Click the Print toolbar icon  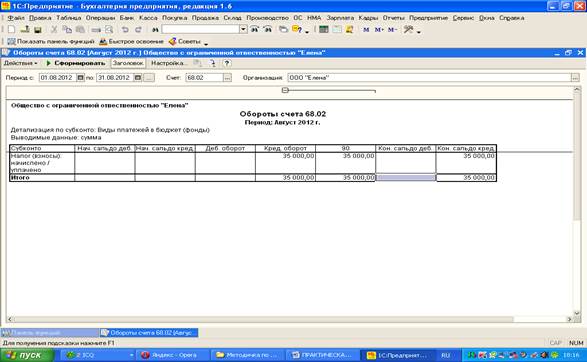(96, 30)
